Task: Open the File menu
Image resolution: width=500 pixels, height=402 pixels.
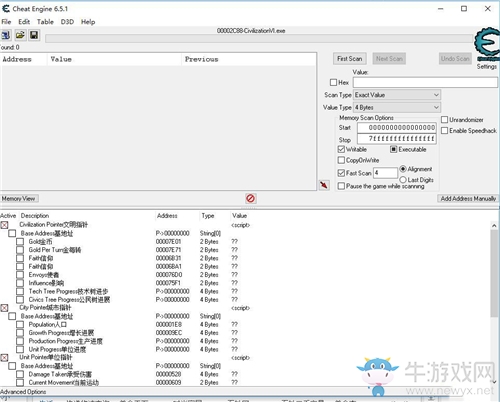Action: coord(6,22)
